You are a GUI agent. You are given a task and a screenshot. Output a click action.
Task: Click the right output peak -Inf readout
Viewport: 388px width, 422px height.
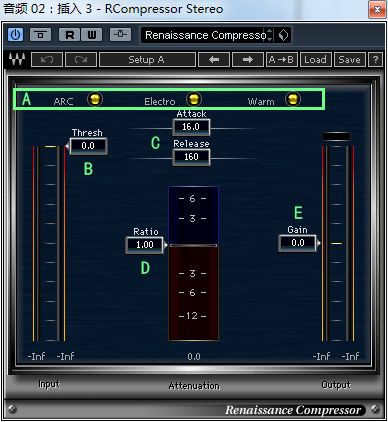point(351,356)
